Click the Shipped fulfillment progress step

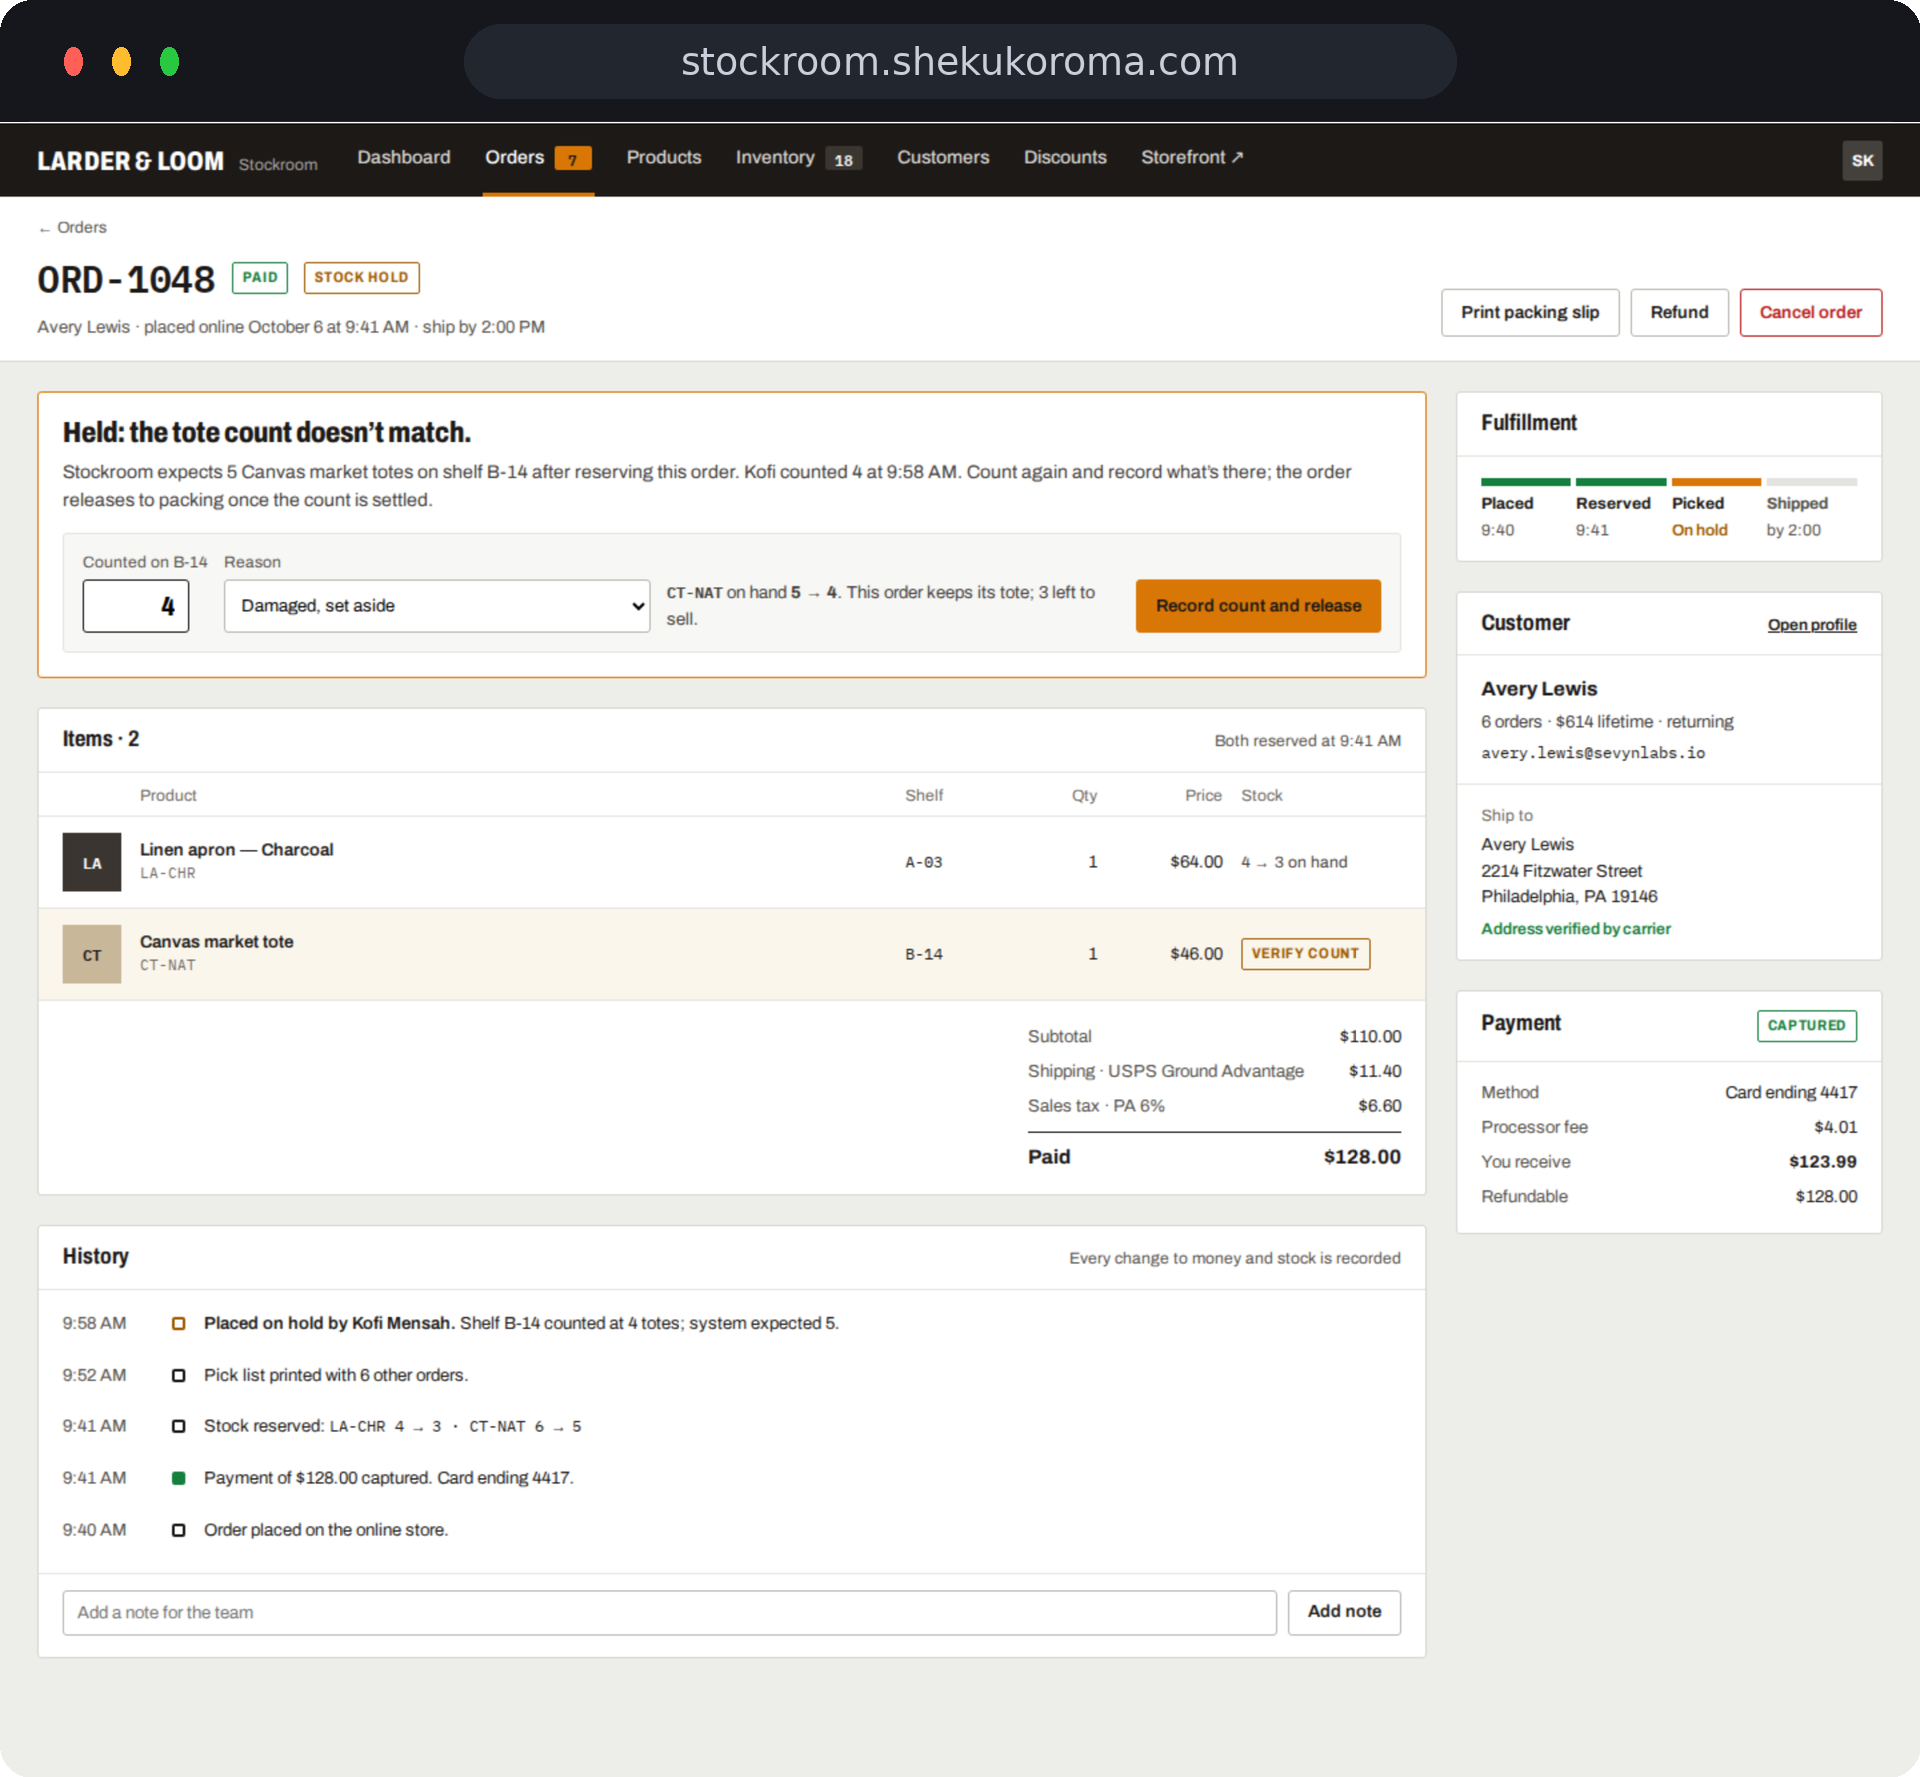click(1811, 509)
